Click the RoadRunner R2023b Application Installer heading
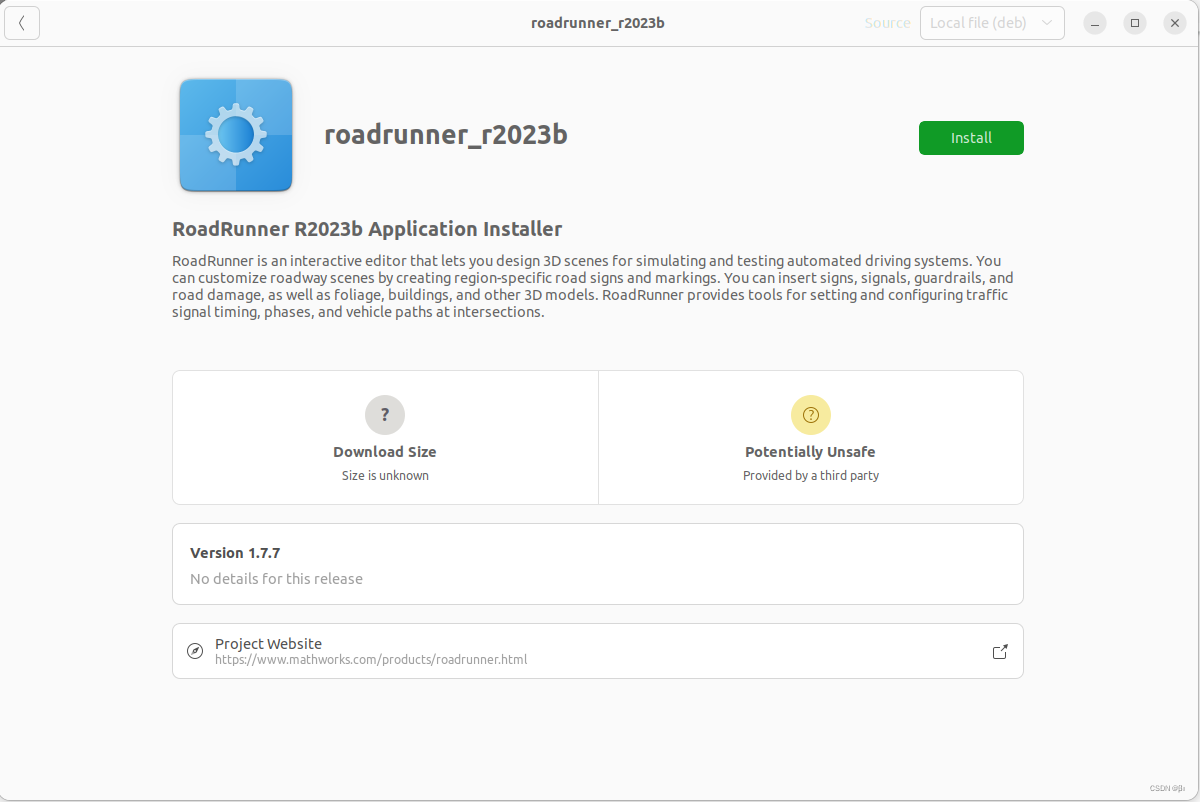This screenshot has height=802, width=1200. [367, 229]
